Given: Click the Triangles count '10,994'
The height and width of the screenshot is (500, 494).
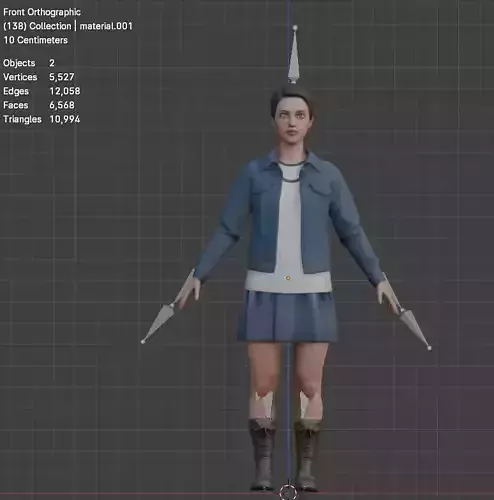Looking at the screenshot, I should pyautogui.click(x=65, y=119).
